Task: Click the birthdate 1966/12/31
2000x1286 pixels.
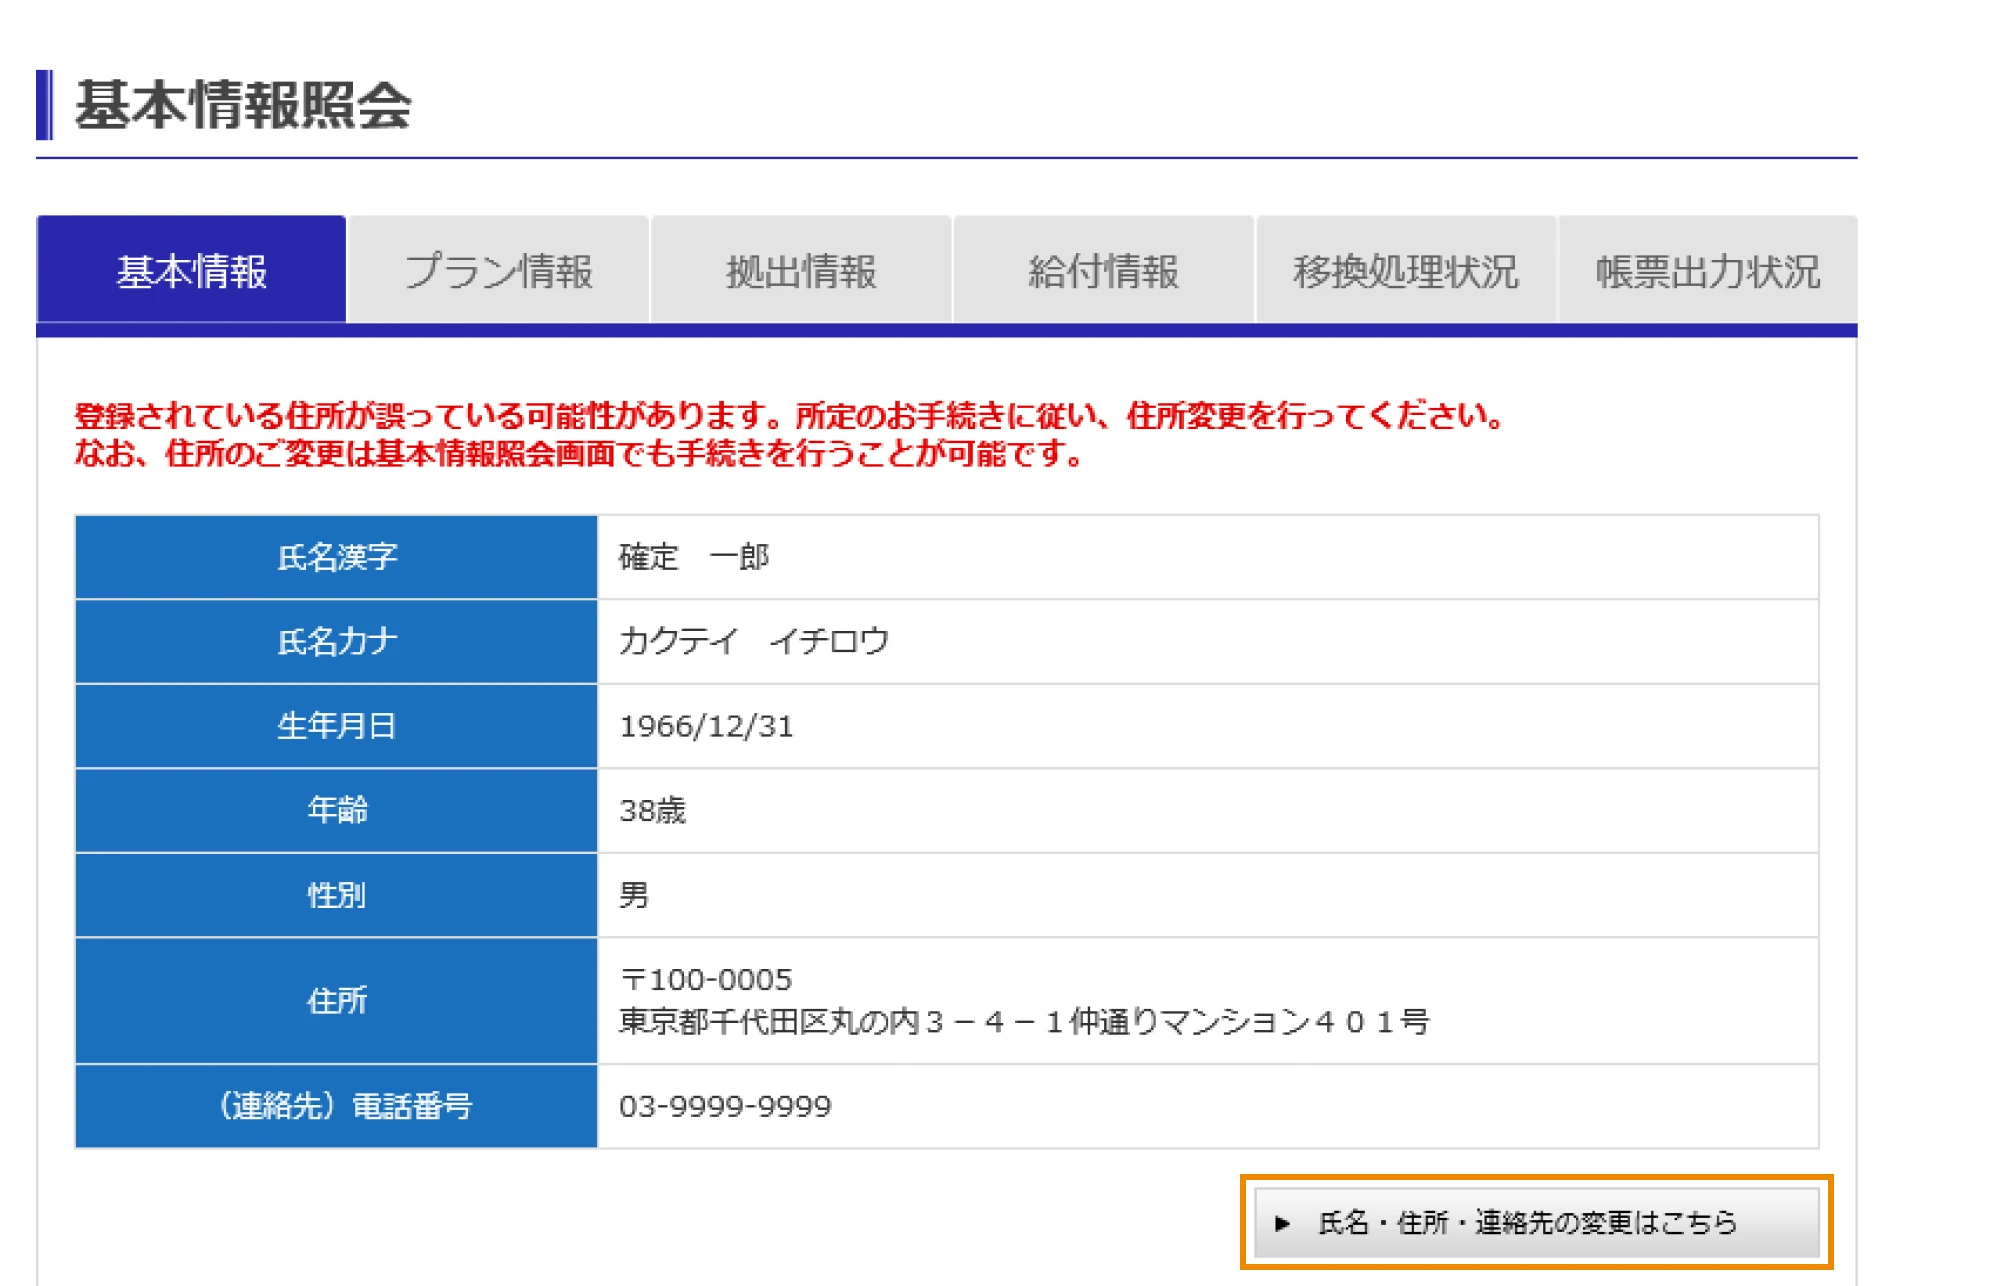Action: coord(707,726)
